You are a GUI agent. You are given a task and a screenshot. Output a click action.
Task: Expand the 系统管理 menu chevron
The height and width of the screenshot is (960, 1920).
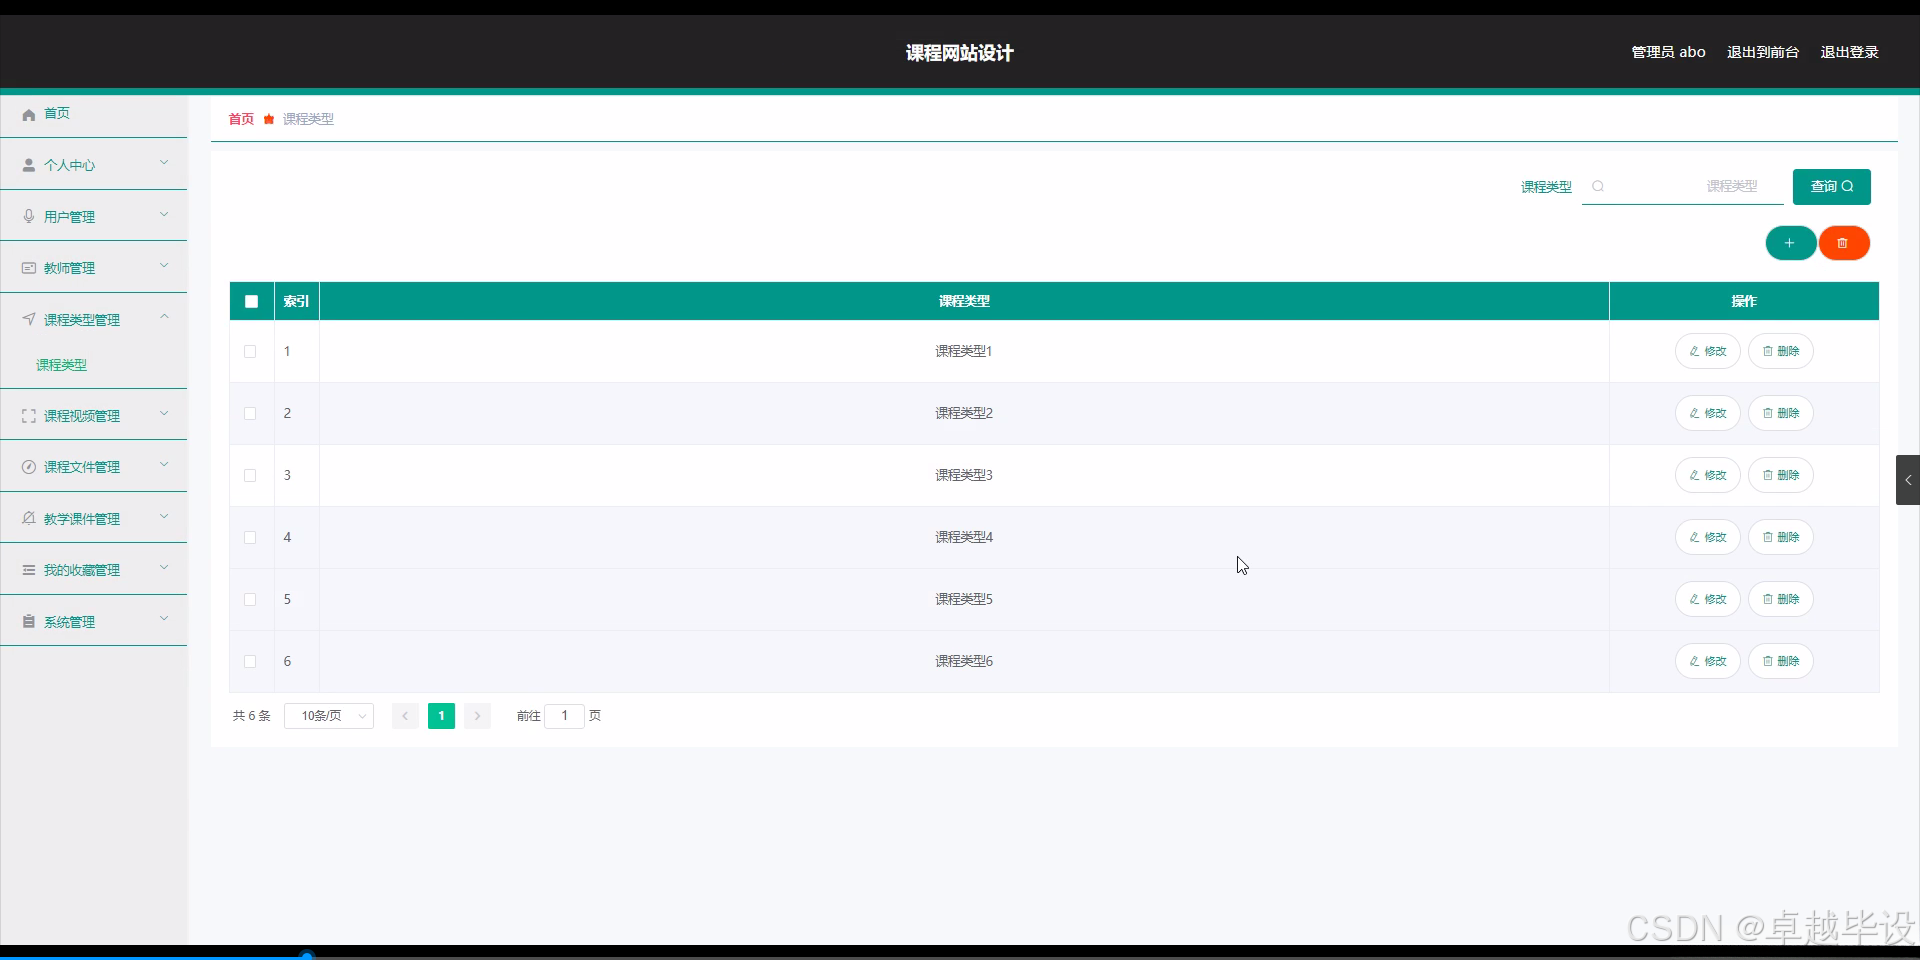click(164, 619)
